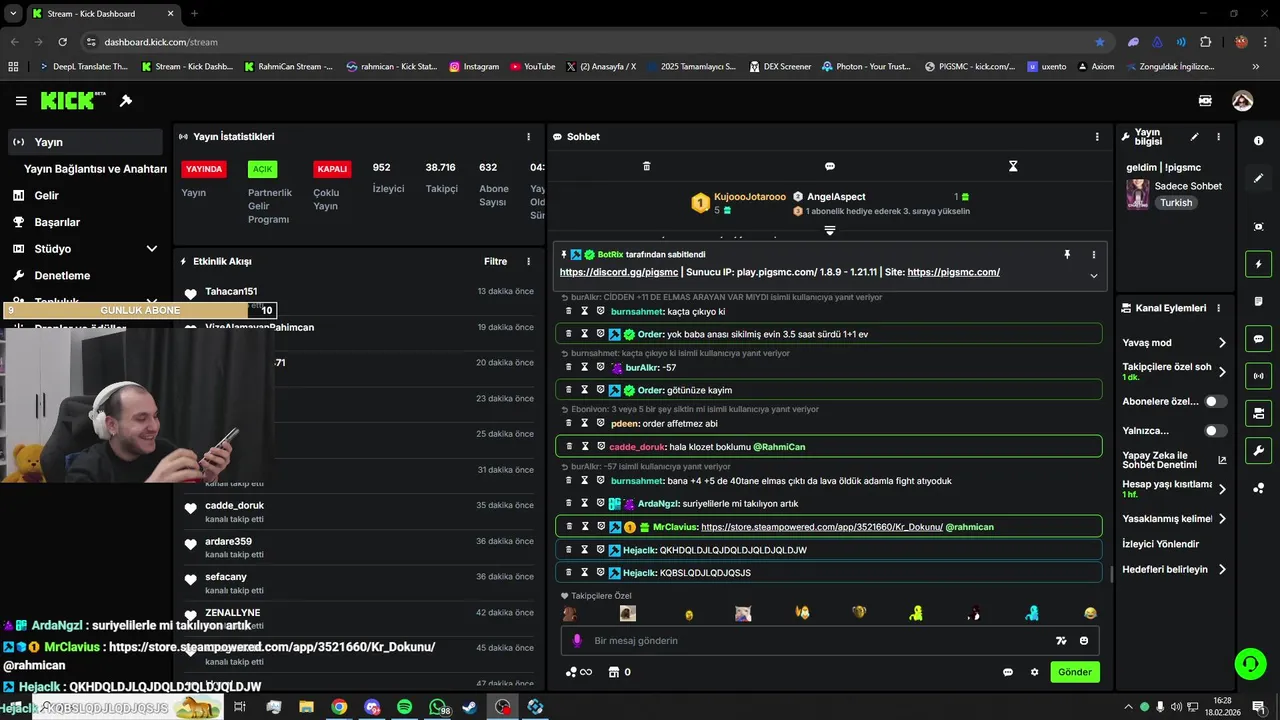Open the discord.gg/pigsmc link in pinned message

pyautogui.click(x=619, y=272)
